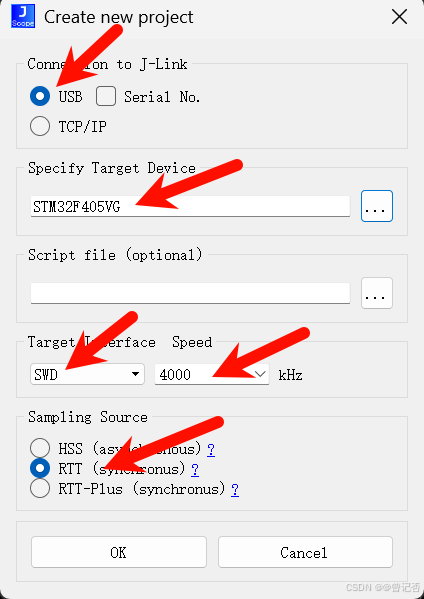The width and height of the screenshot is (424, 599).
Task: Close the Create new project dialog
Action: pos(400,17)
